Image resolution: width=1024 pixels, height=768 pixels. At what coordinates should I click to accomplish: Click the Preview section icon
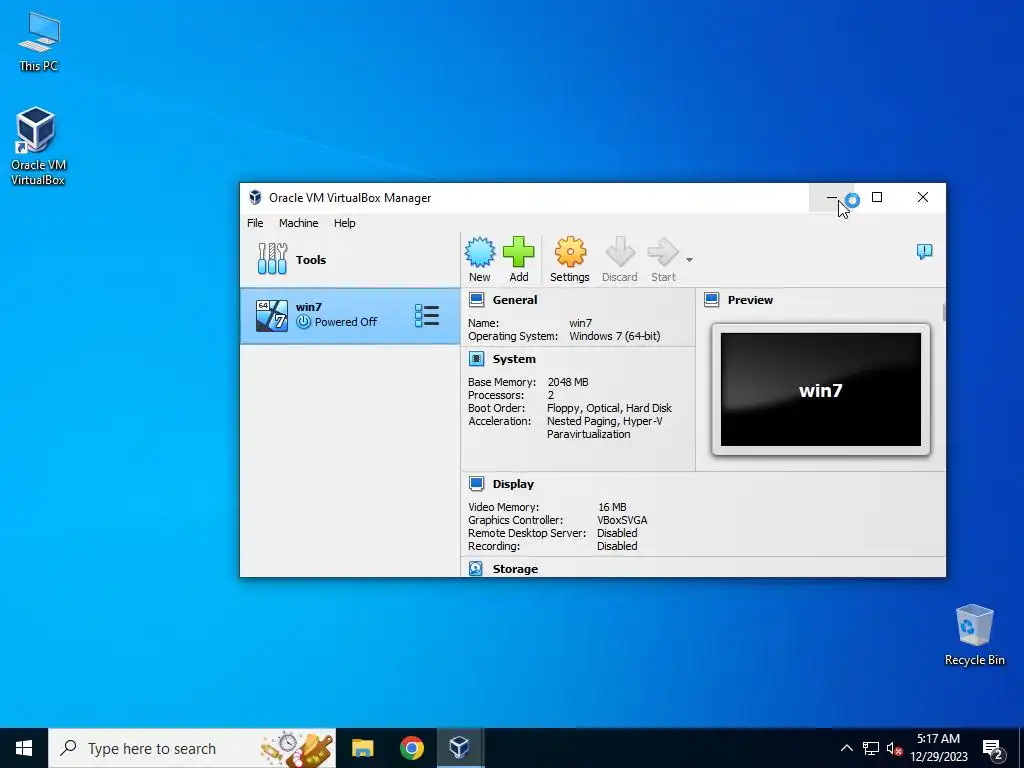click(x=712, y=300)
